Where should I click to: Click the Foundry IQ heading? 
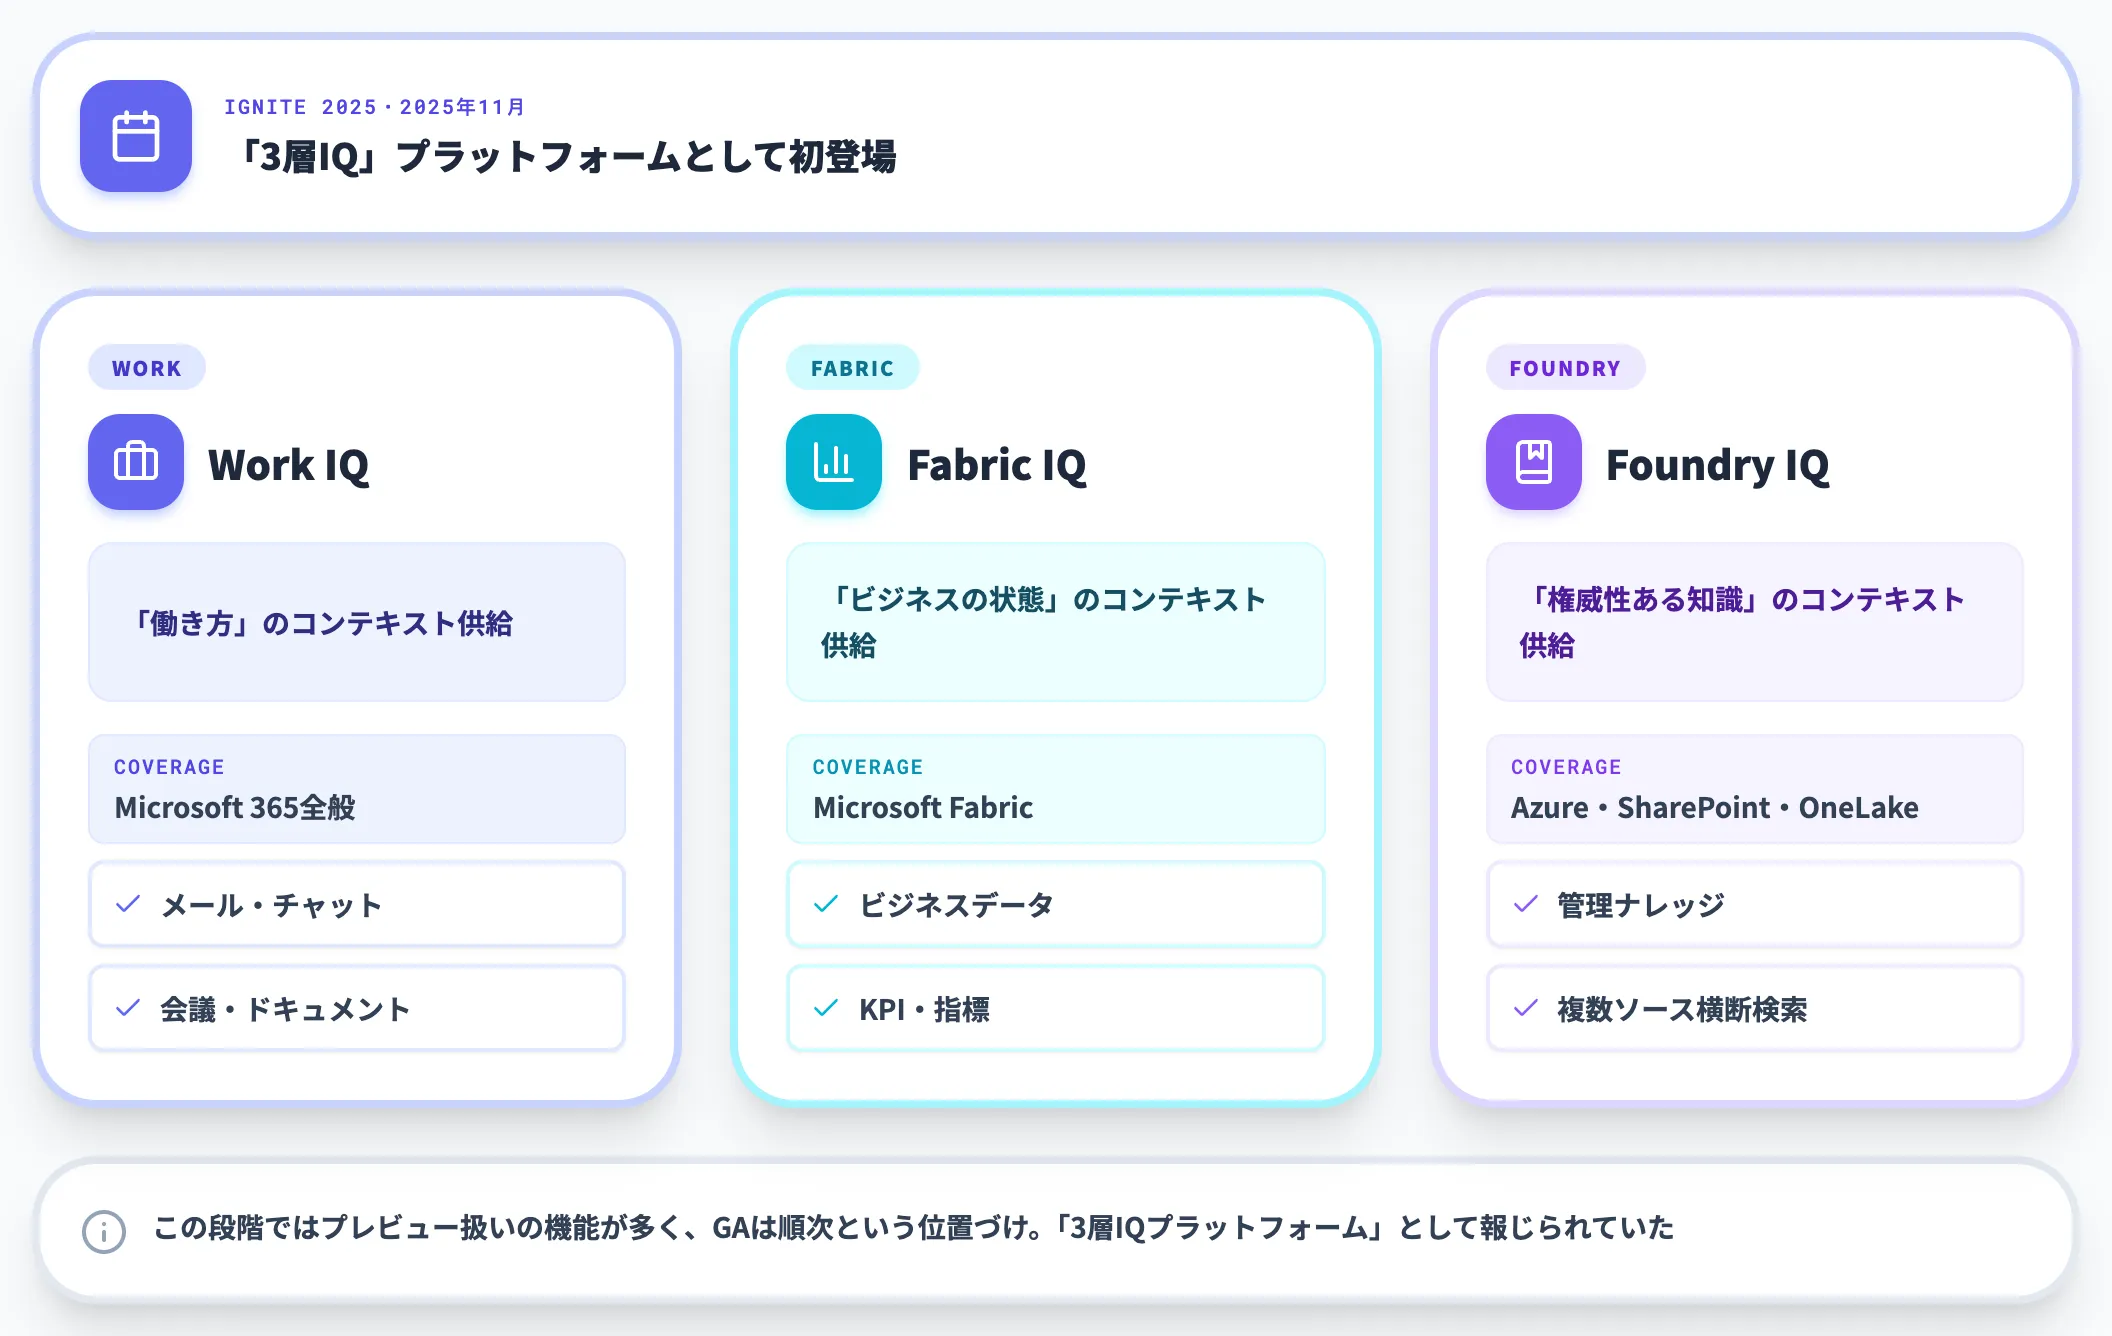(1718, 465)
